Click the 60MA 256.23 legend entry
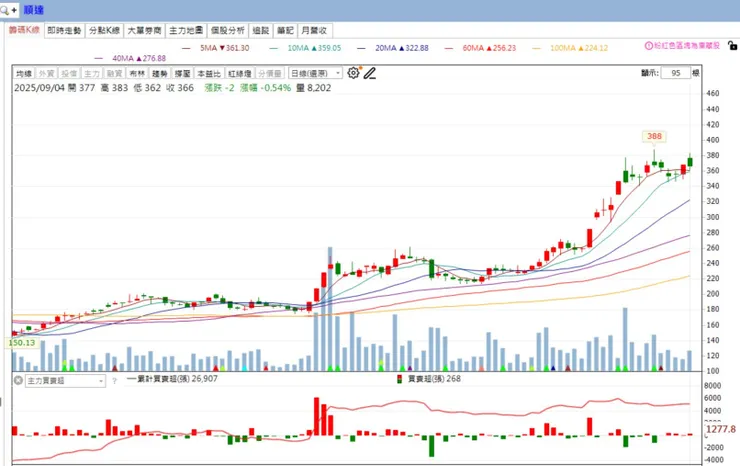Screen dimensions: 740x466 coord(481,48)
